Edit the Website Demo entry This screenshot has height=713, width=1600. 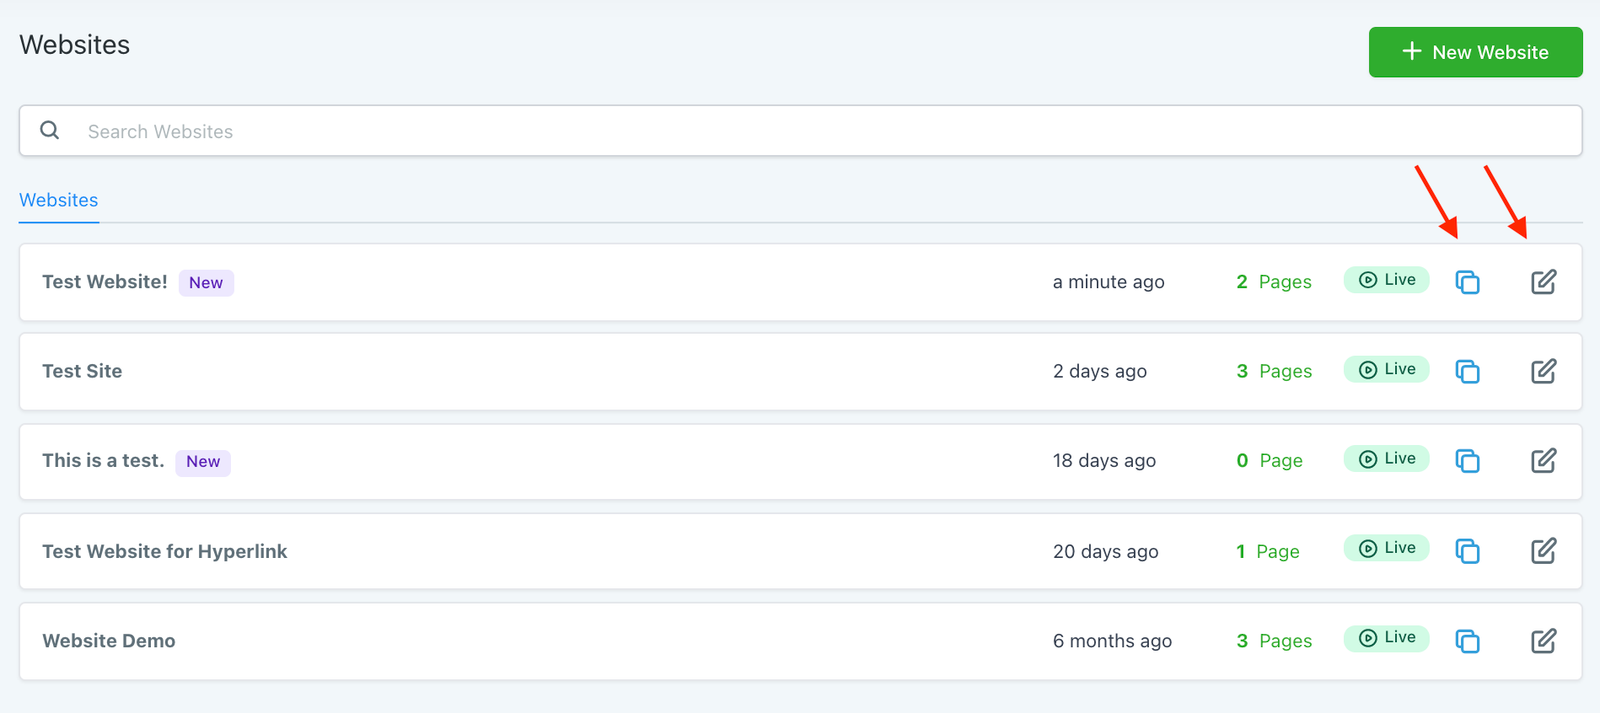pos(1543,640)
